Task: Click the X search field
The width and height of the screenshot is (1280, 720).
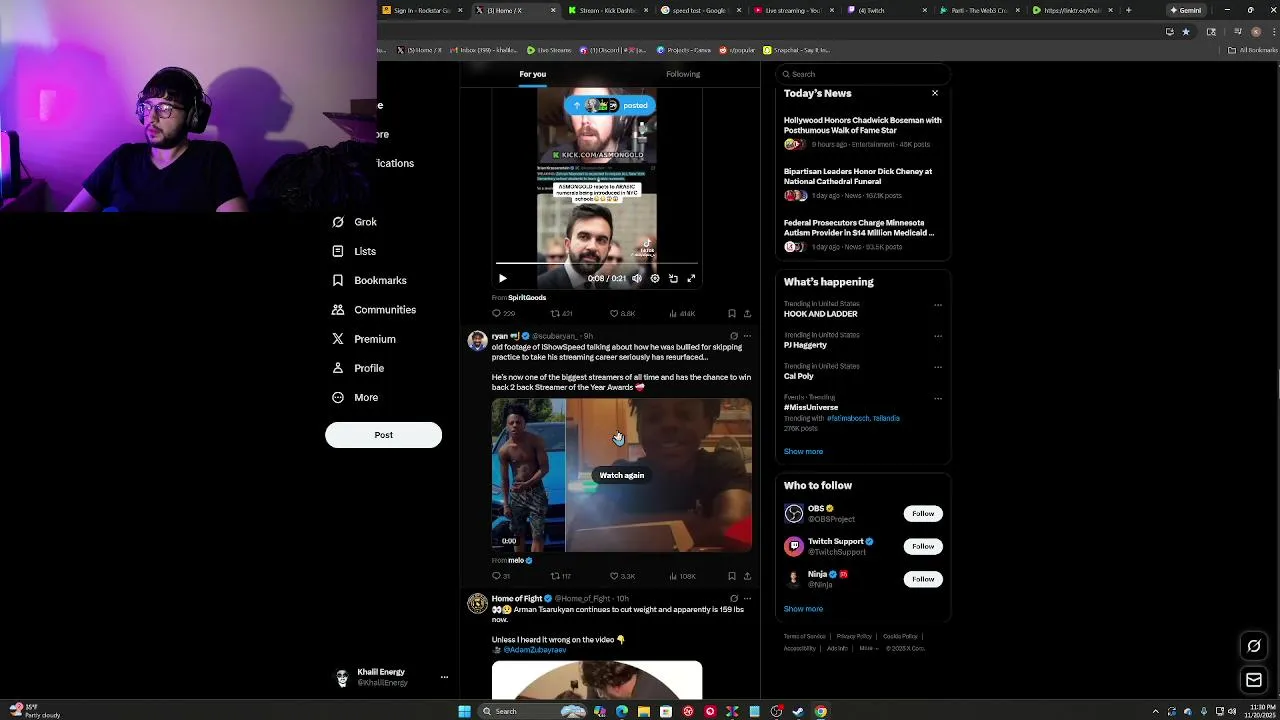Action: pos(862,74)
